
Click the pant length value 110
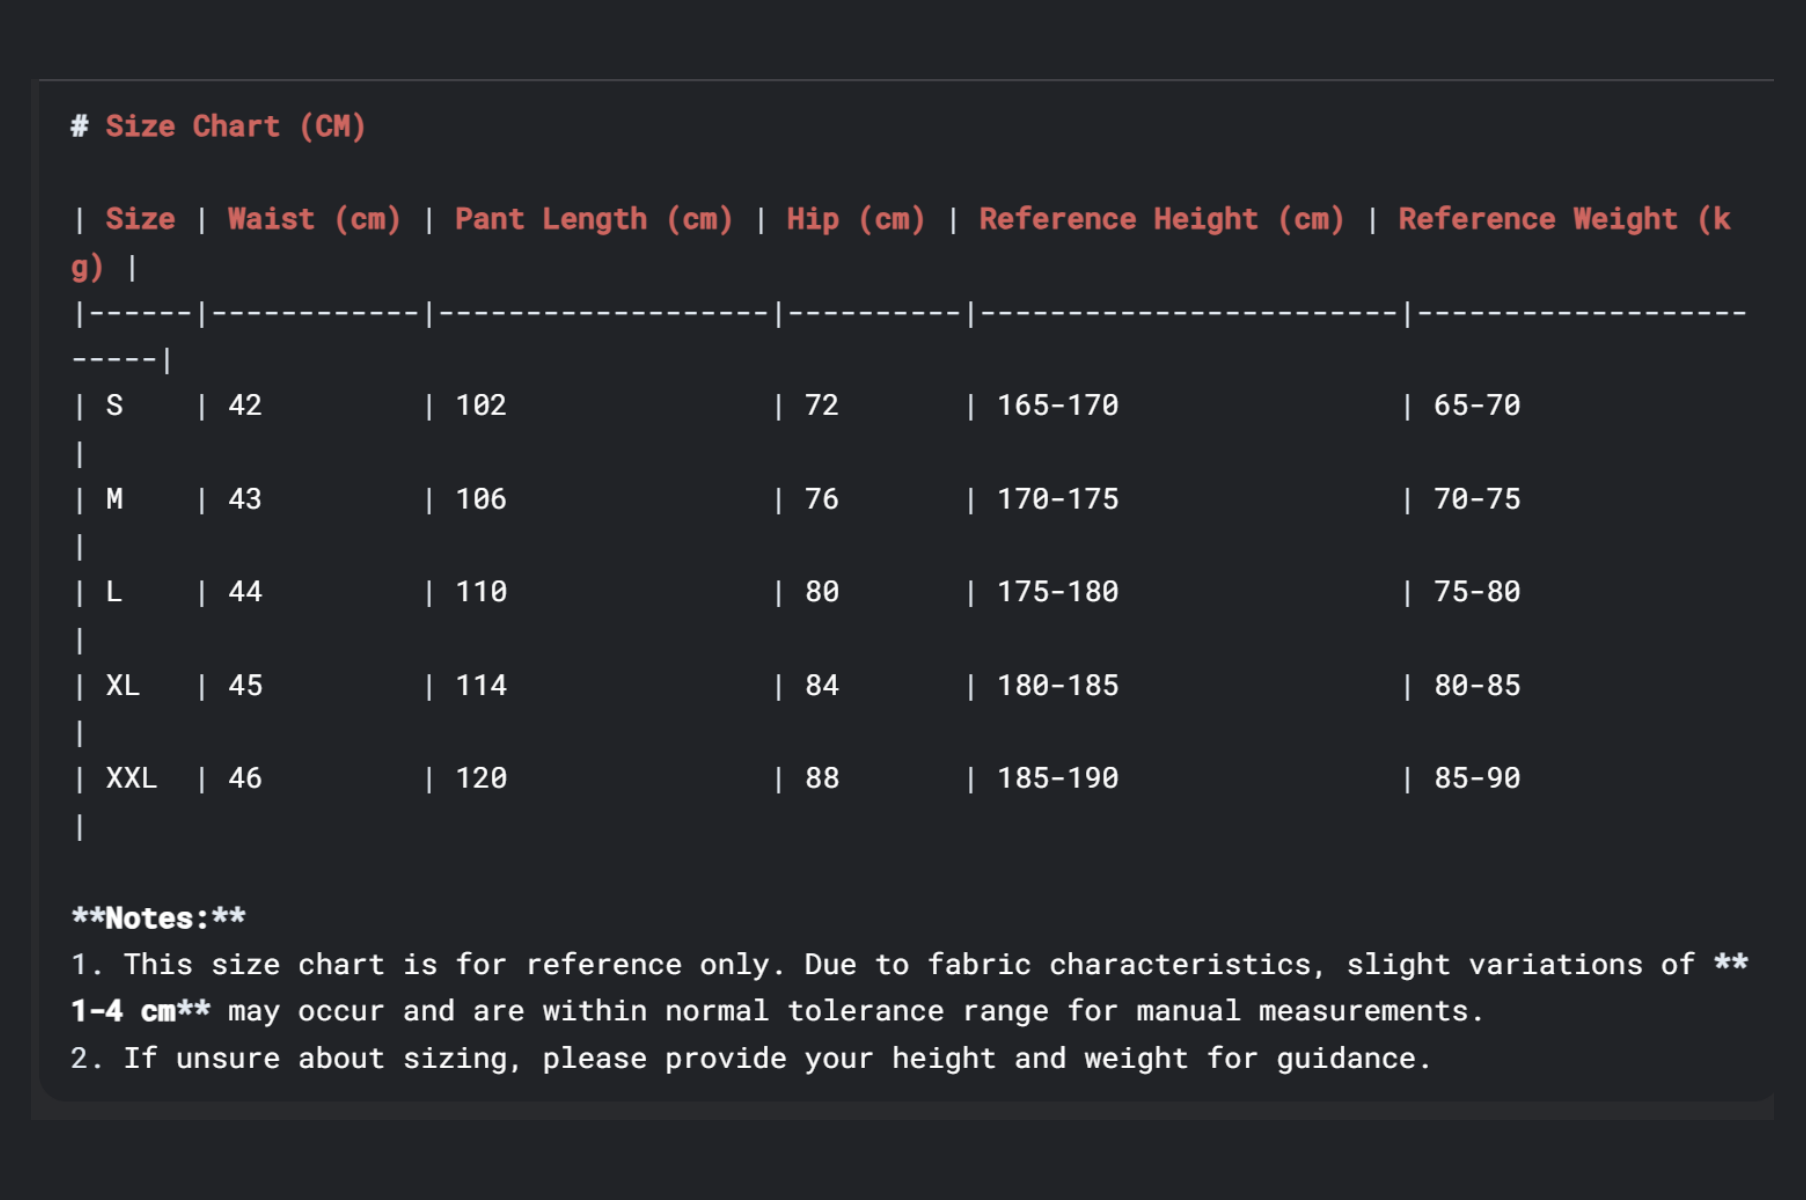[481, 592]
